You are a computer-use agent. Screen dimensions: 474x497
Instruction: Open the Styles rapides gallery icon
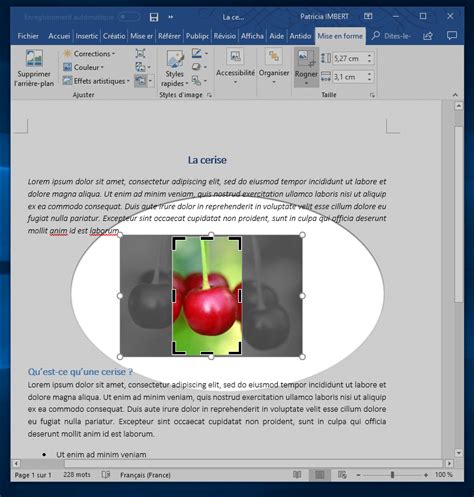click(175, 59)
